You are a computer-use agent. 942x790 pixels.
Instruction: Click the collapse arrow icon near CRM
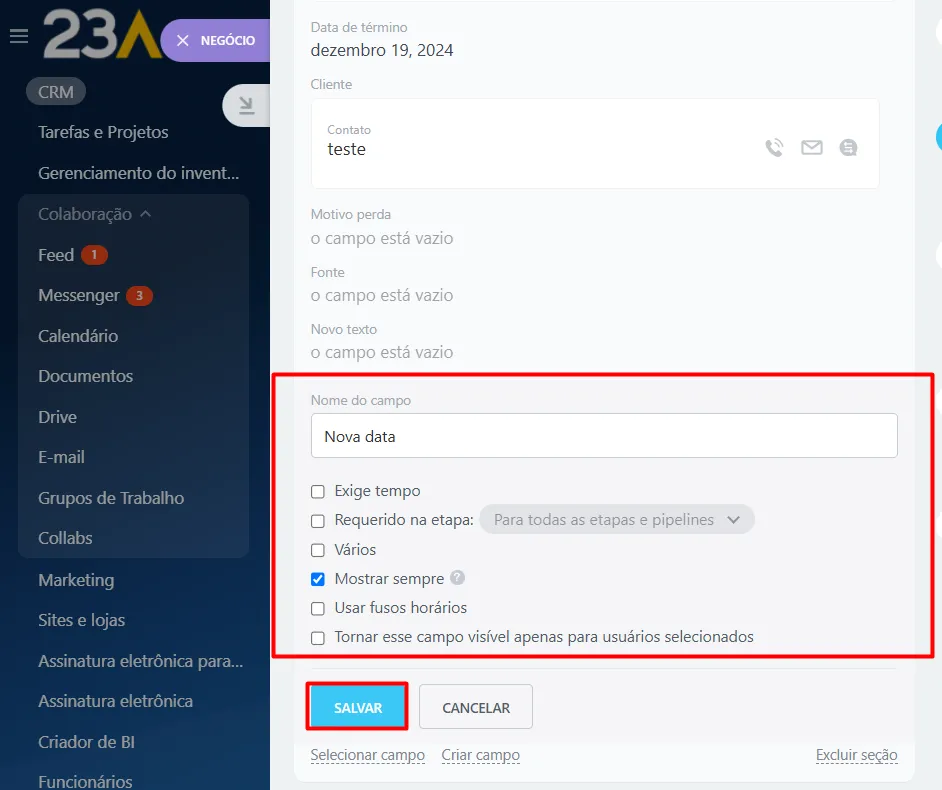click(x=245, y=103)
